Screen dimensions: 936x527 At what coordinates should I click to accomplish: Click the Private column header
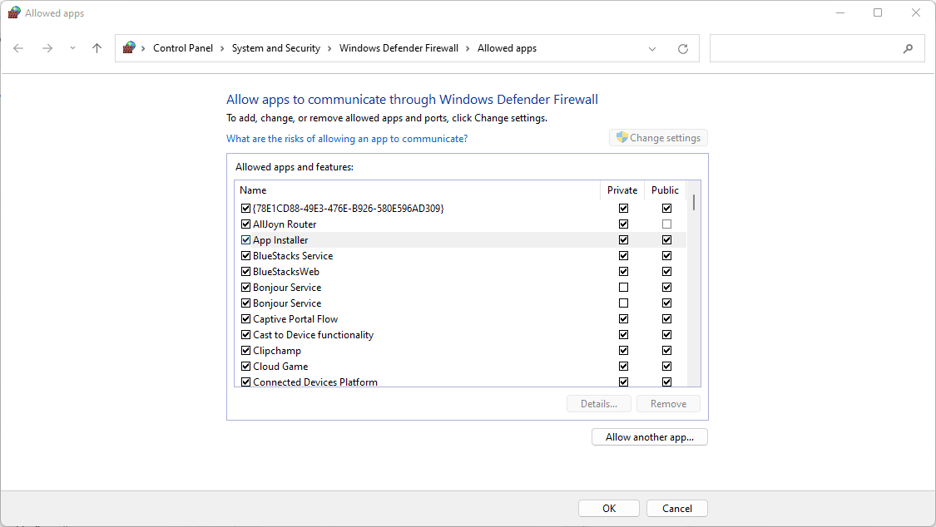point(622,190)
